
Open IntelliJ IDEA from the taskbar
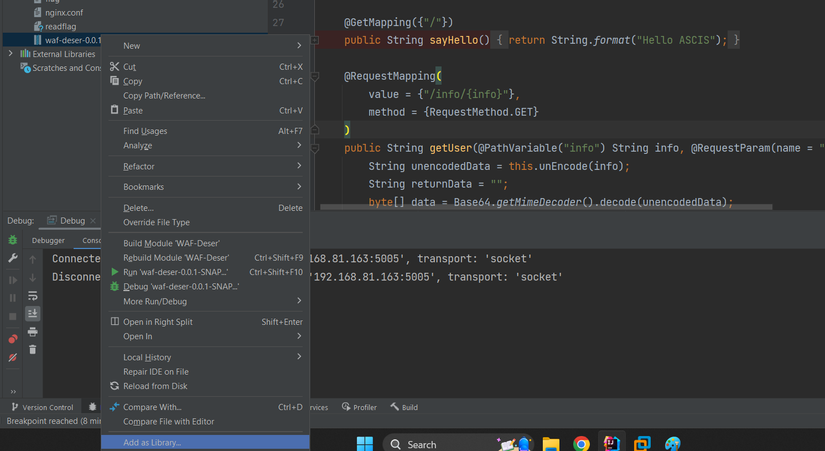click(x=611, y=443)
